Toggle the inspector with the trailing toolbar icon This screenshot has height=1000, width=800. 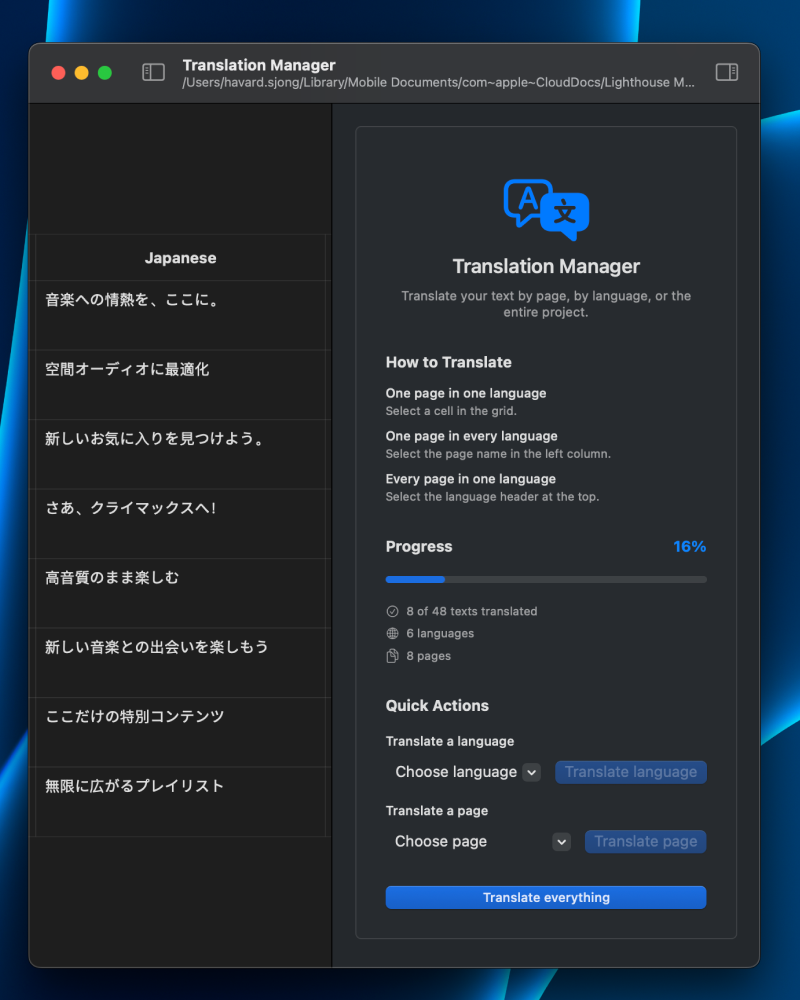[726, 72]
